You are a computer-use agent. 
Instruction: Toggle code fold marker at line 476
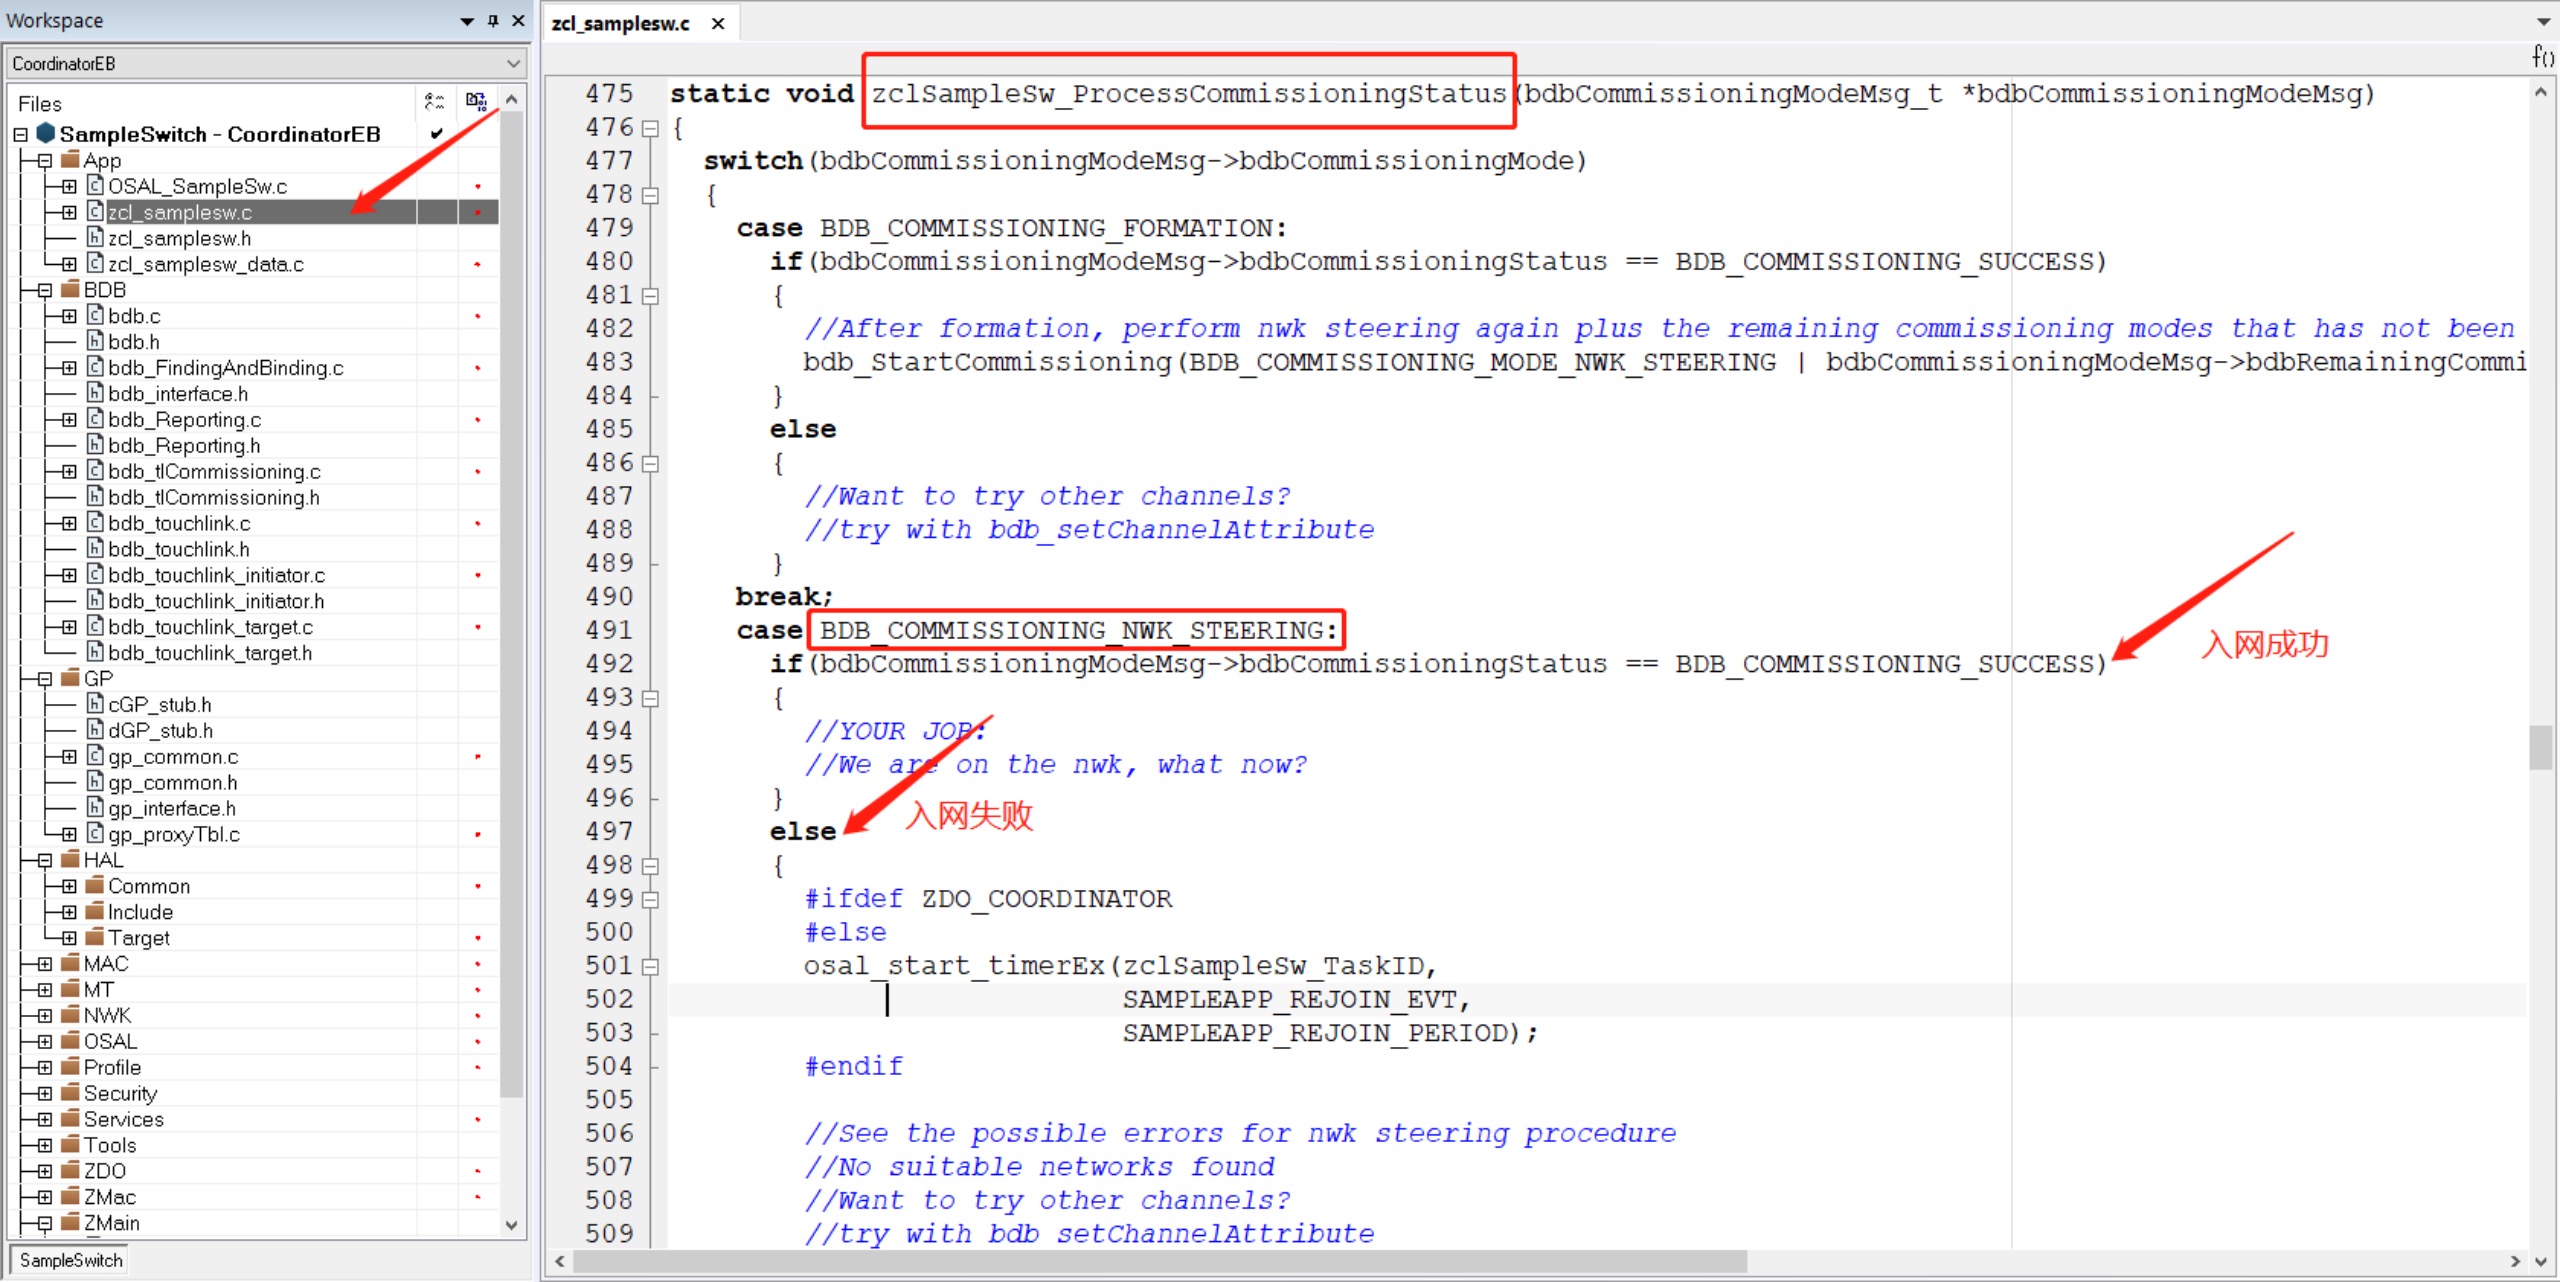pos(650,128)
